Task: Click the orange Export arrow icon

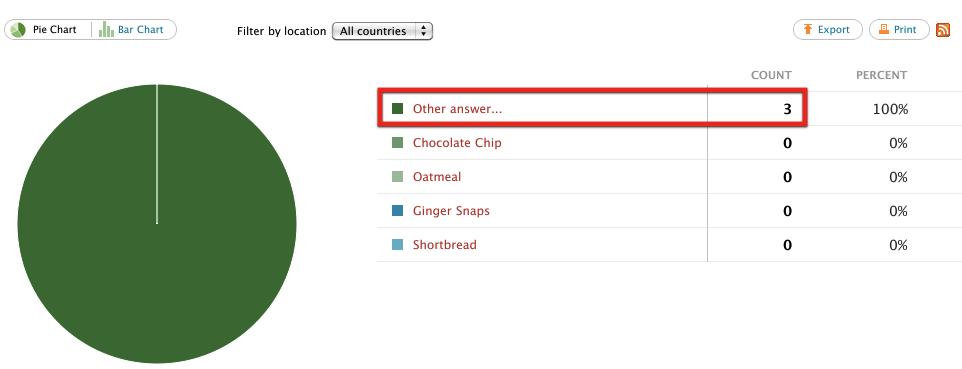Action: 807,29
